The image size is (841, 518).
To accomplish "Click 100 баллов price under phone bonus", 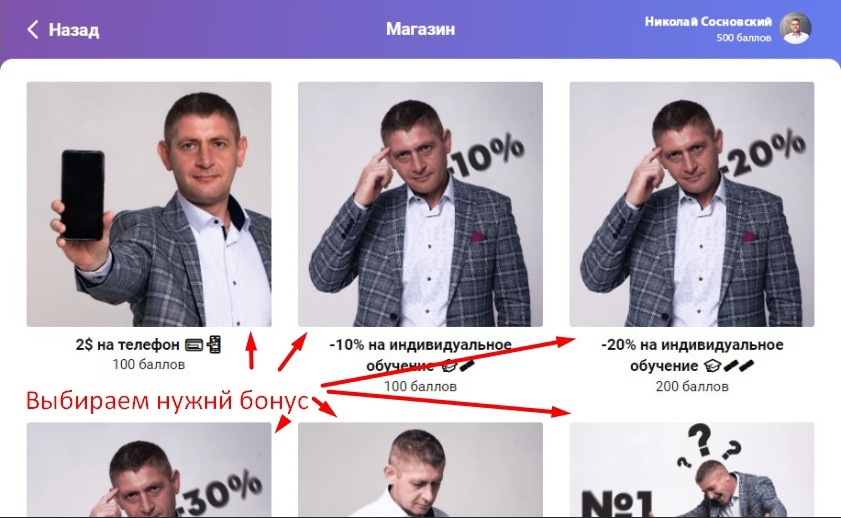I will tap(149, 365).
